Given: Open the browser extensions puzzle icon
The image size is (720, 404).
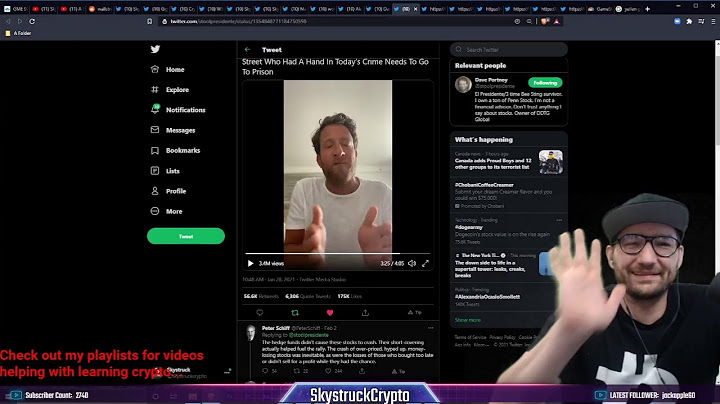Looking at the screenshot, I should pos(689,21).
